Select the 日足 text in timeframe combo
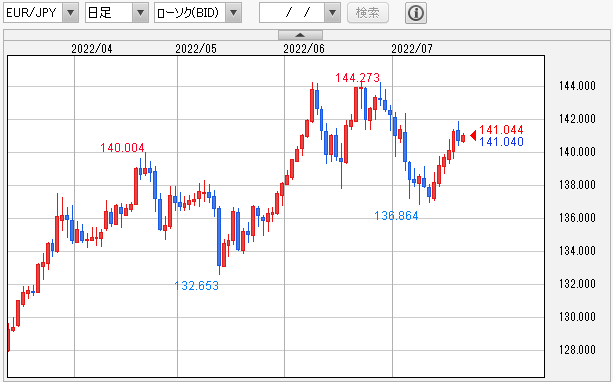 pos(100,13)
